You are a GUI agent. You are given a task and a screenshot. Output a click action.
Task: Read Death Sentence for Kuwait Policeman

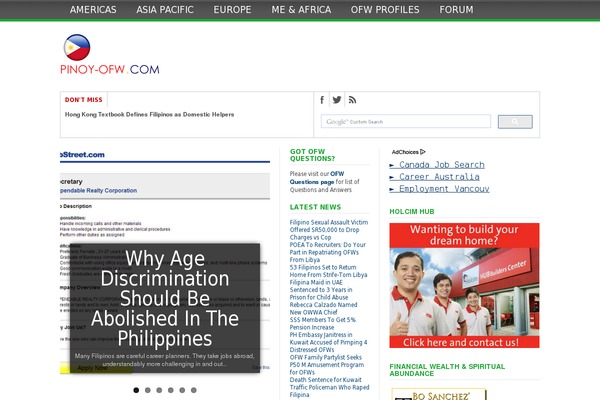329,387
